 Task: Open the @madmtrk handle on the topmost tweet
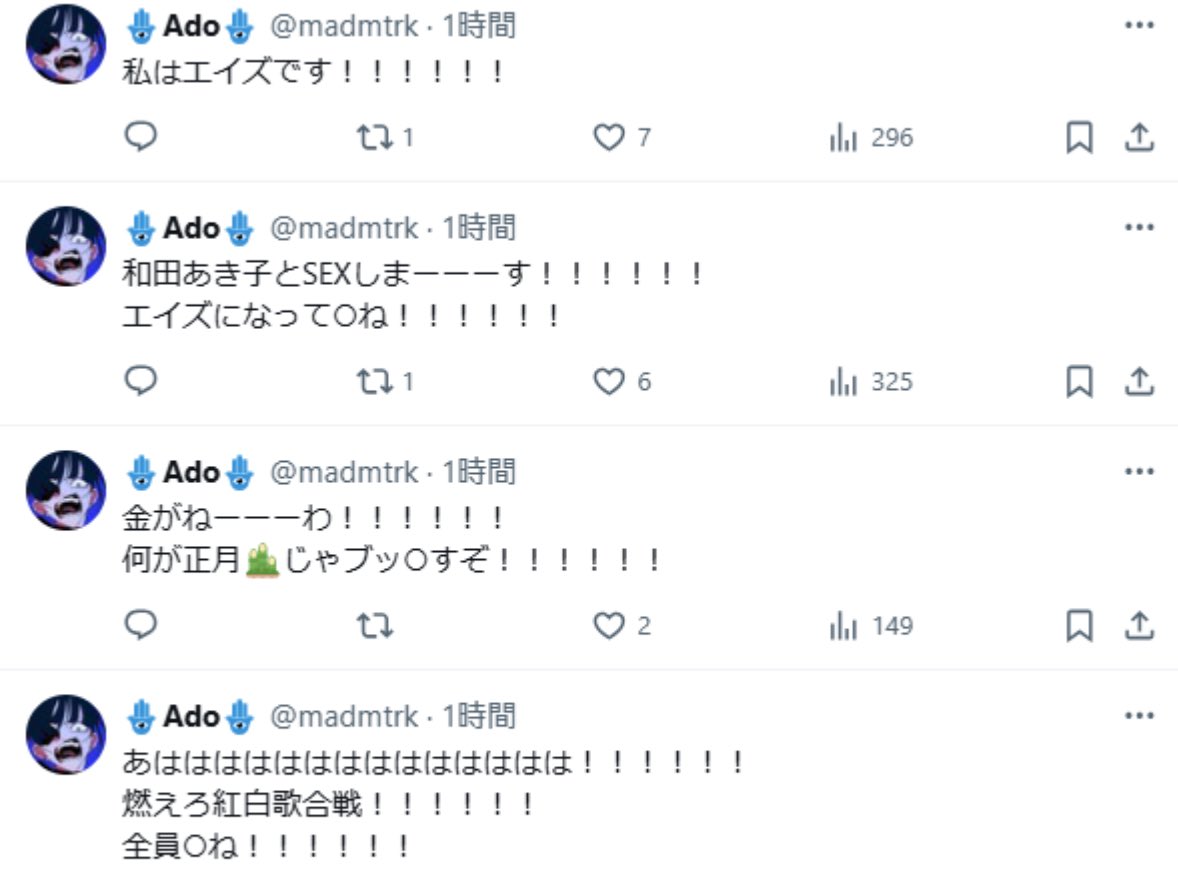point(344,26)
